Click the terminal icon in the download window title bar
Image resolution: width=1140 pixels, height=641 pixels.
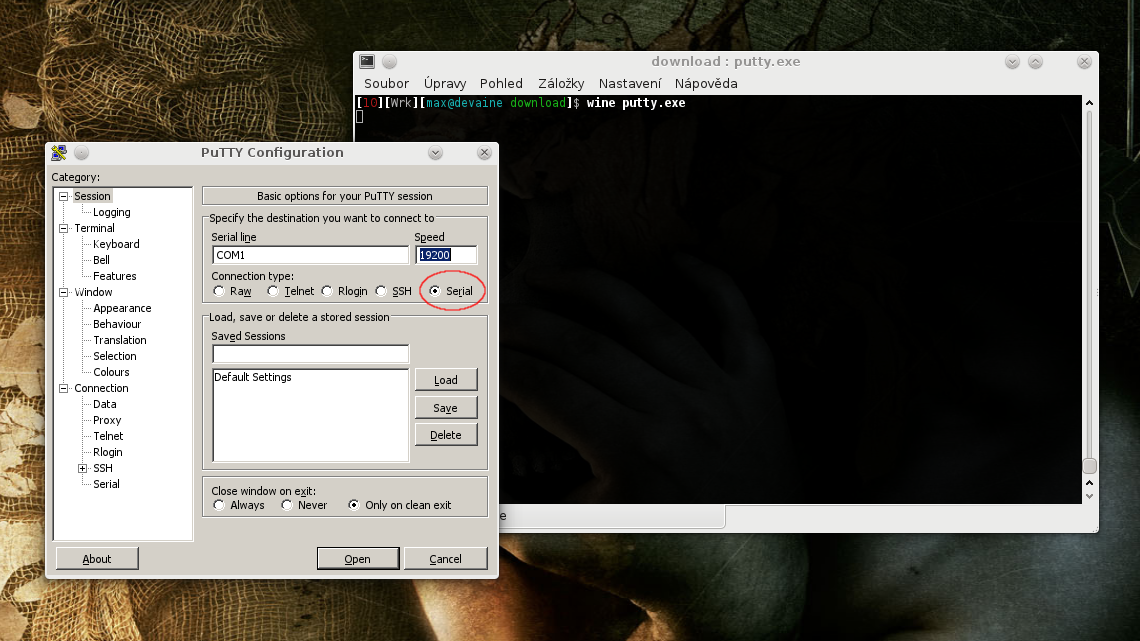click(x=367, y=62)
